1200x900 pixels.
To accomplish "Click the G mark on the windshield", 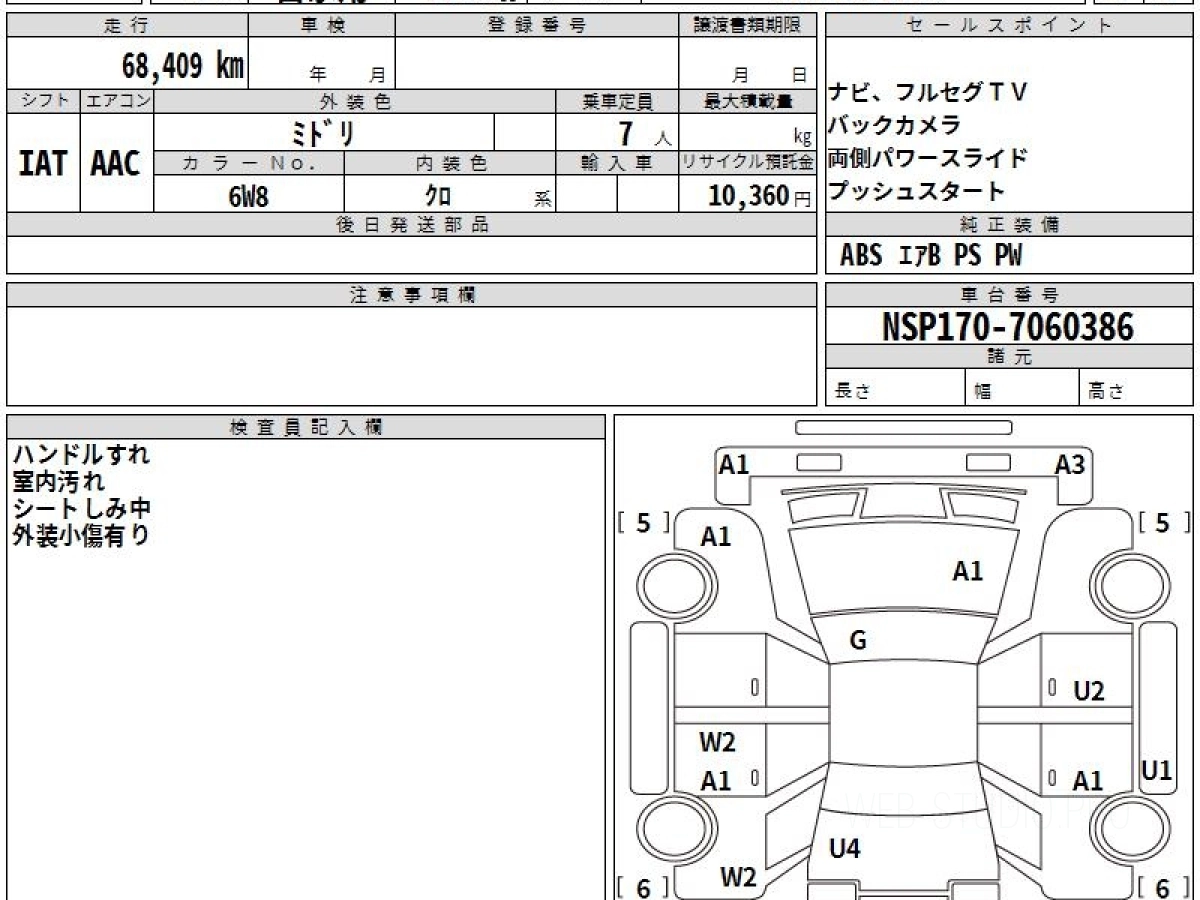I will [x=858, y=642].
